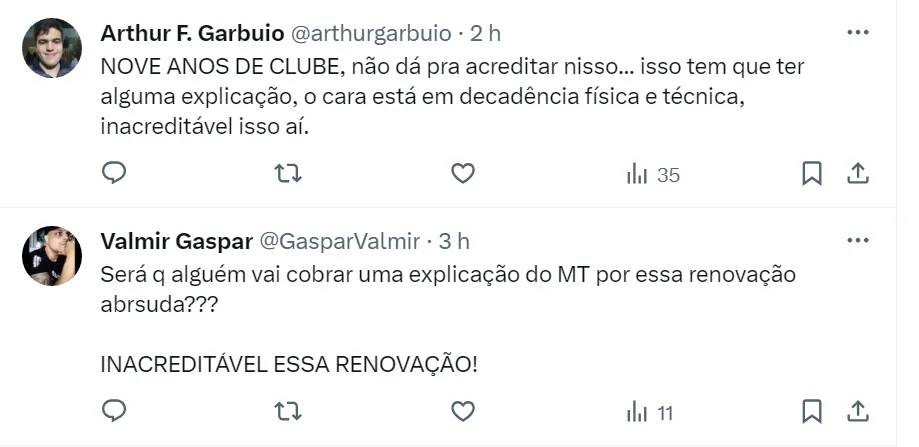
Task: Bookmark Arthur F. Garbuio's tweet
Action: (812, 174)
